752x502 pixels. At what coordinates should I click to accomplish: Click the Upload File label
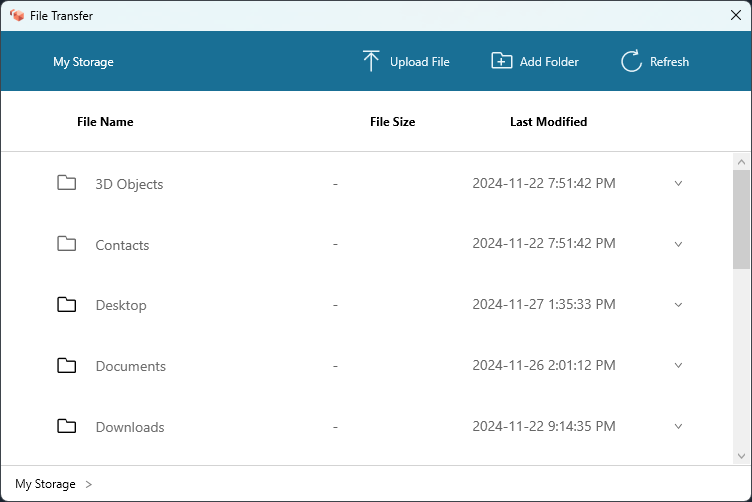[x=420, y=62]
